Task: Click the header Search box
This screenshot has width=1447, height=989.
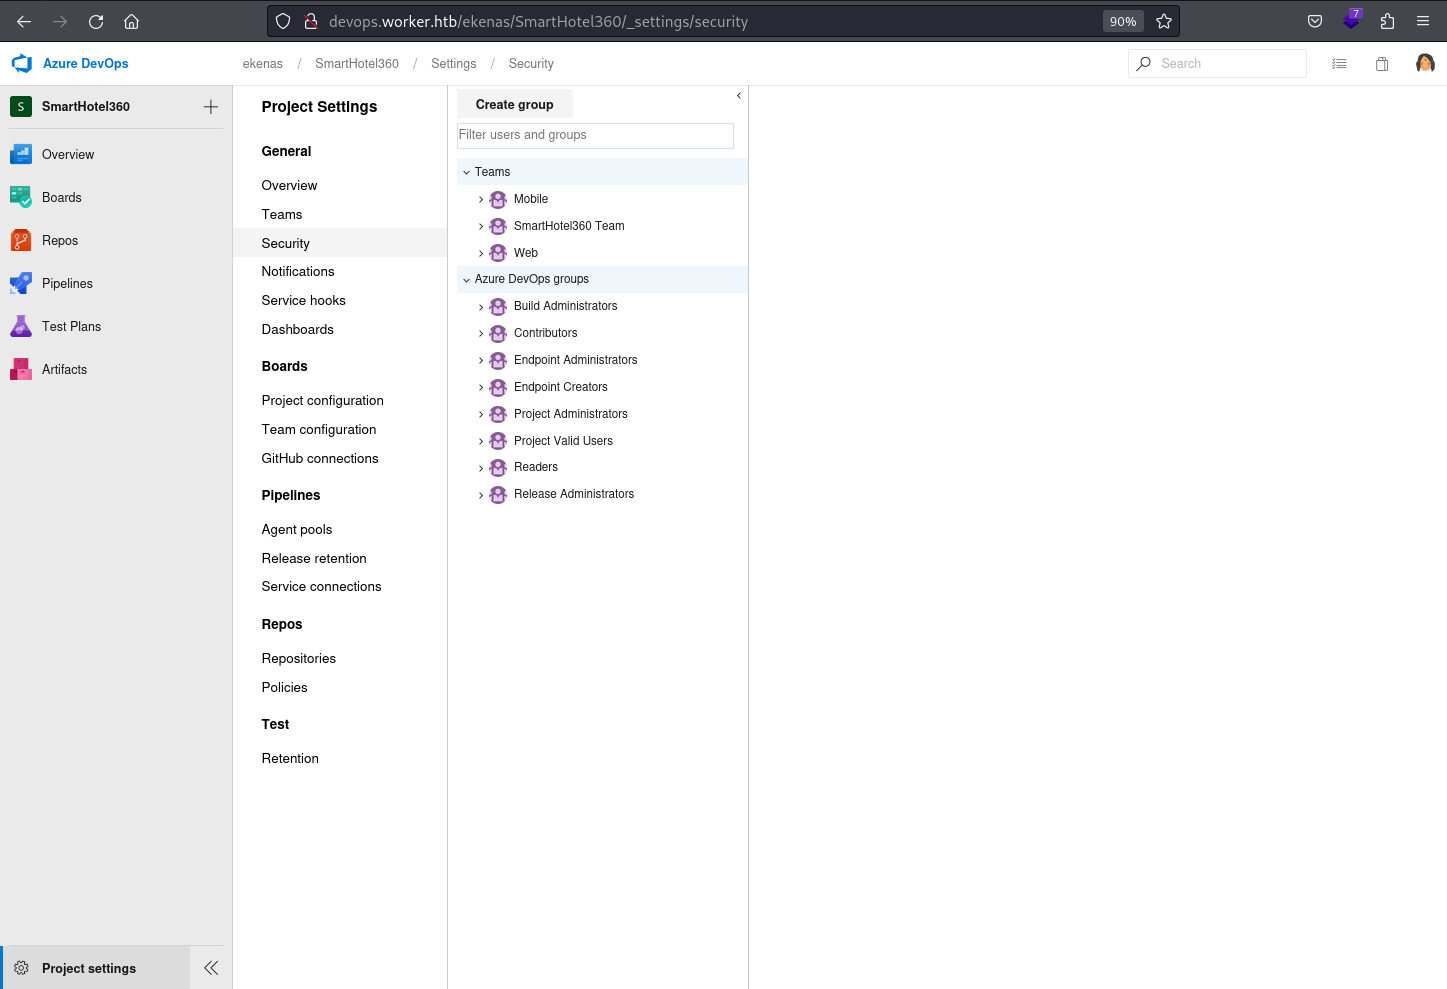Action: pyautogui.click(x=1217, y=63)
